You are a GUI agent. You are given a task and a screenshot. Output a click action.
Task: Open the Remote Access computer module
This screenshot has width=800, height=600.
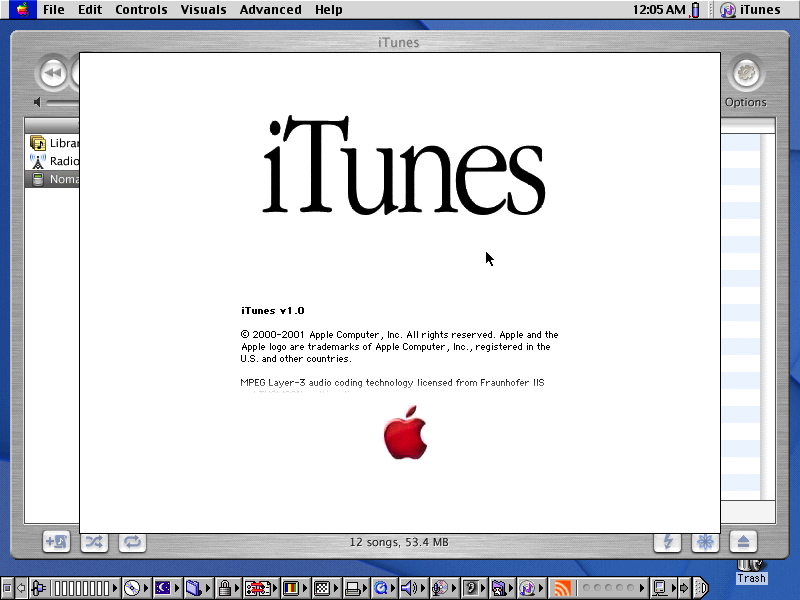click(x=660, y=588)
